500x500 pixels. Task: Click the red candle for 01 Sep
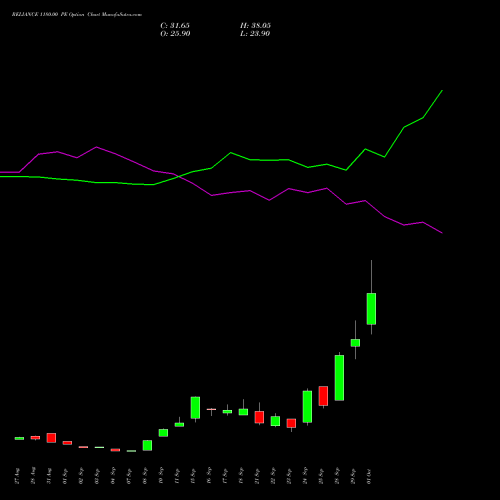[x=67, y=443]
